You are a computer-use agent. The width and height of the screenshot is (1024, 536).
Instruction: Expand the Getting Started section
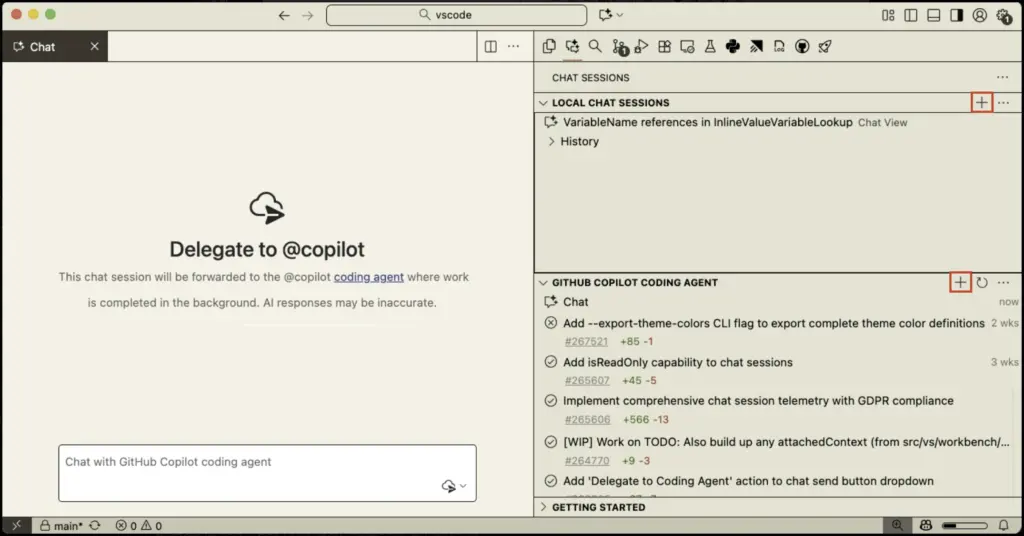[544, 507]
